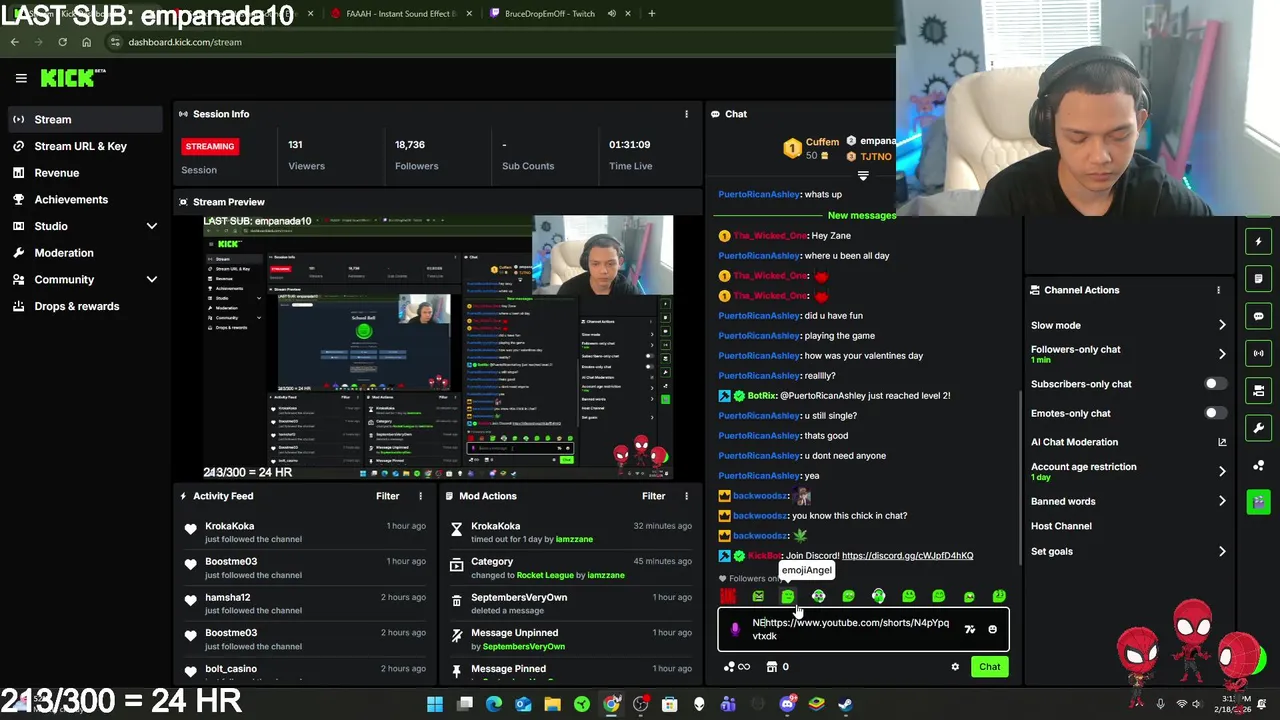
Task: Insert the red first emote in emote row
Action: [728, 597]
